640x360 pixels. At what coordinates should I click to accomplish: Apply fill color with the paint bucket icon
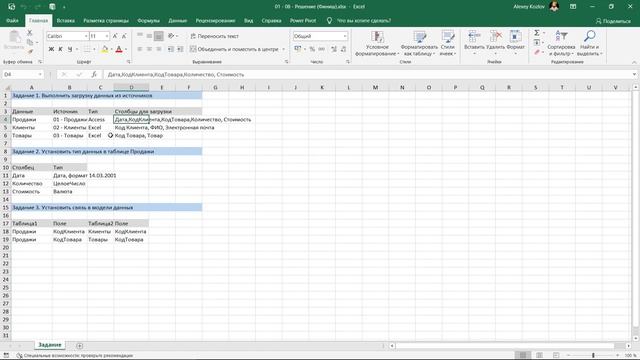click(x=104, y=49)
